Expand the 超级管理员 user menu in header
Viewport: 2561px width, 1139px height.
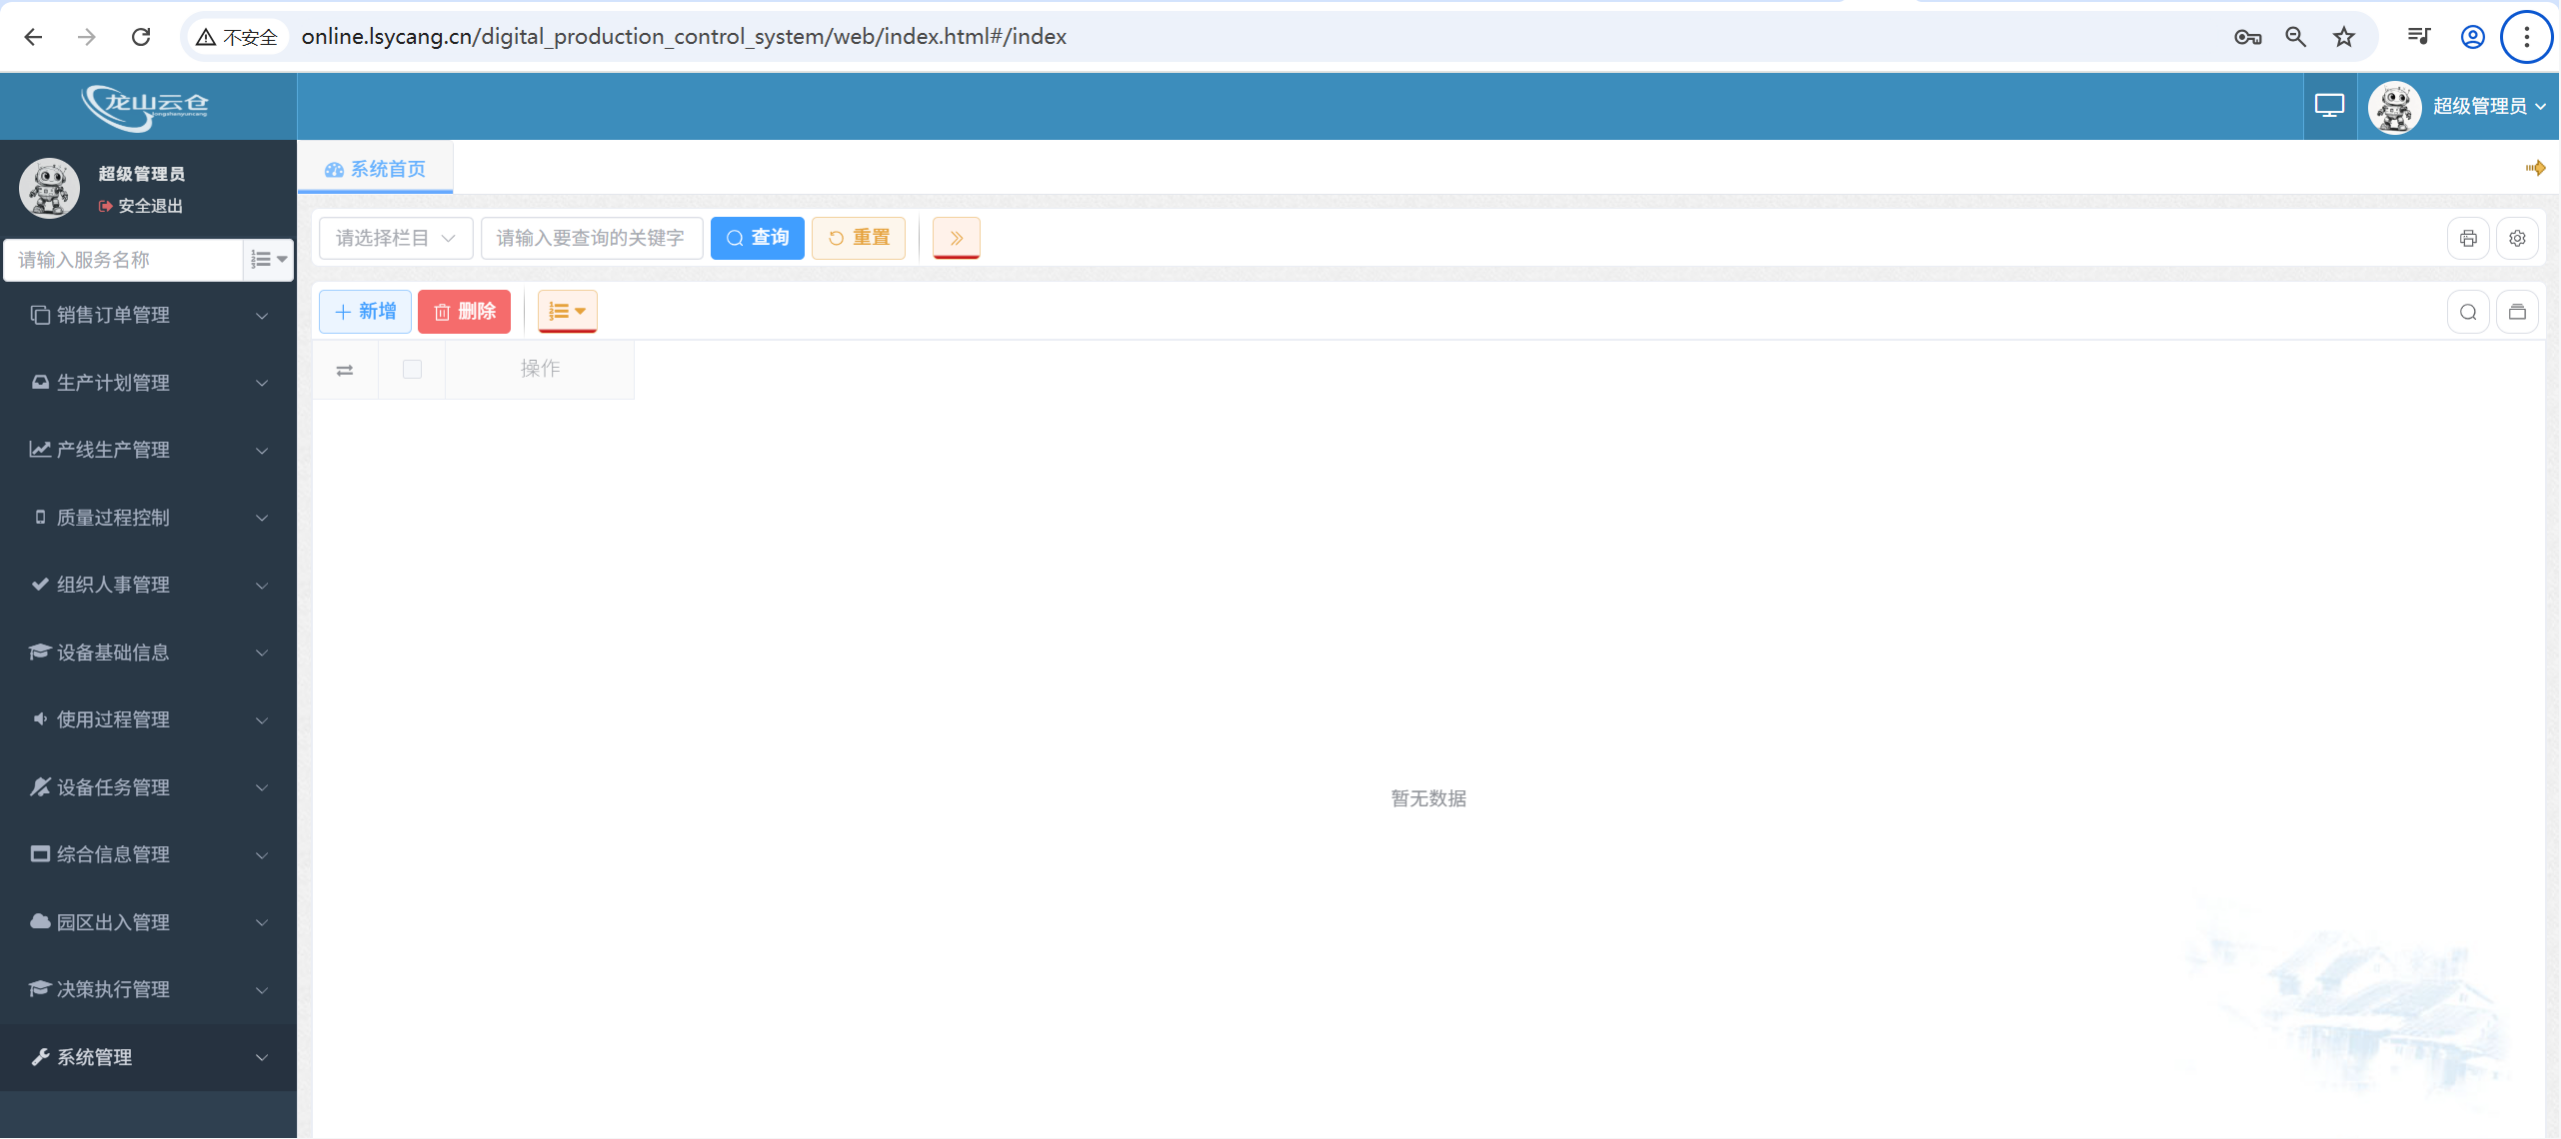[2488, 106]
